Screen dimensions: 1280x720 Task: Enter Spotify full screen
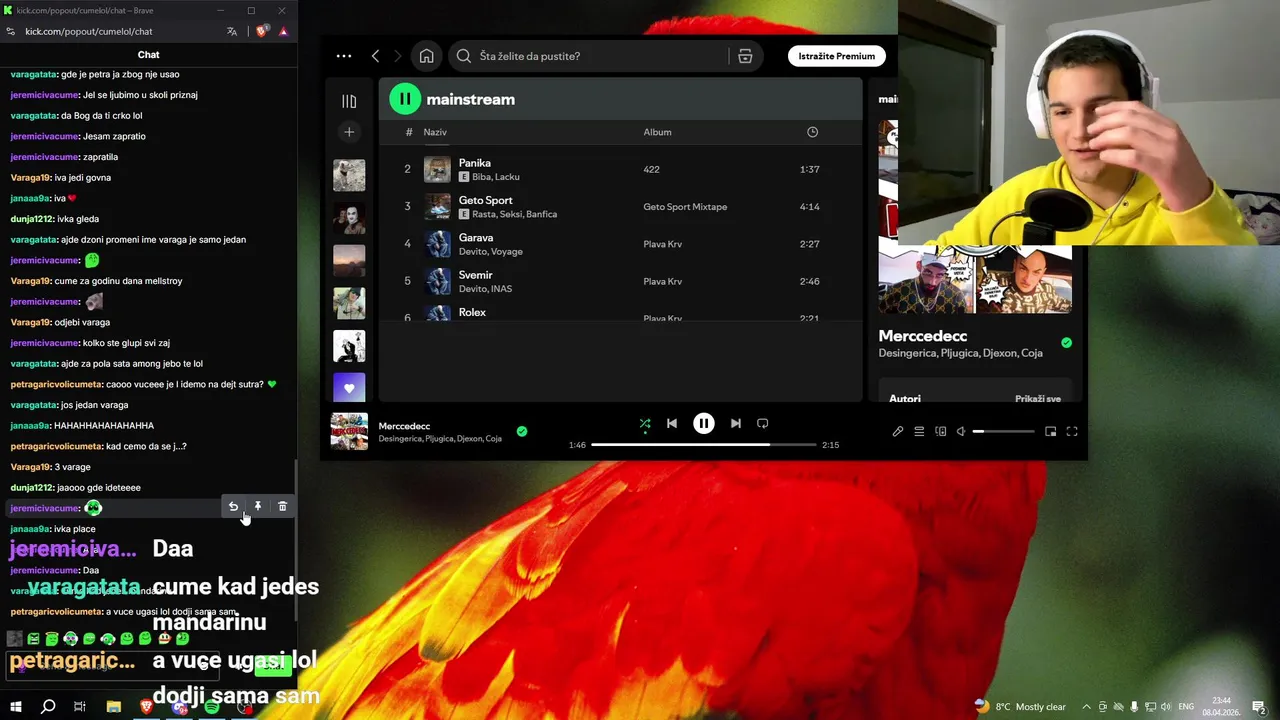coord(1072,431)
